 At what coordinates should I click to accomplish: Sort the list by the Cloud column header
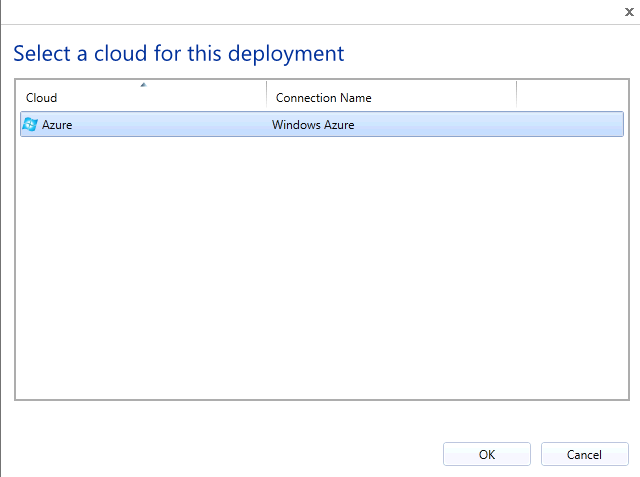(141, 96)
